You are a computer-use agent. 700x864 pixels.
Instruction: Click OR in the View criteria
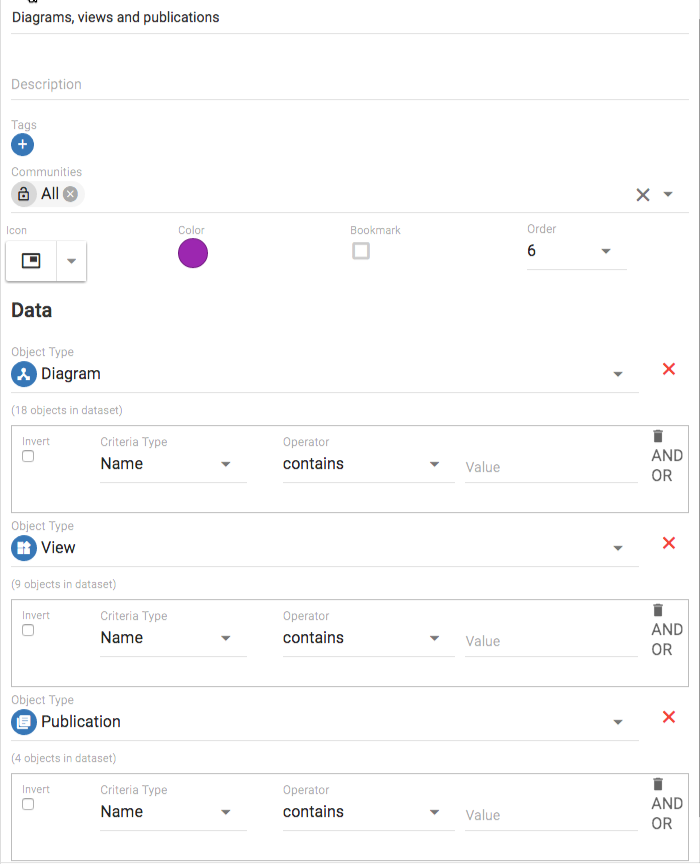coord(662,649)
